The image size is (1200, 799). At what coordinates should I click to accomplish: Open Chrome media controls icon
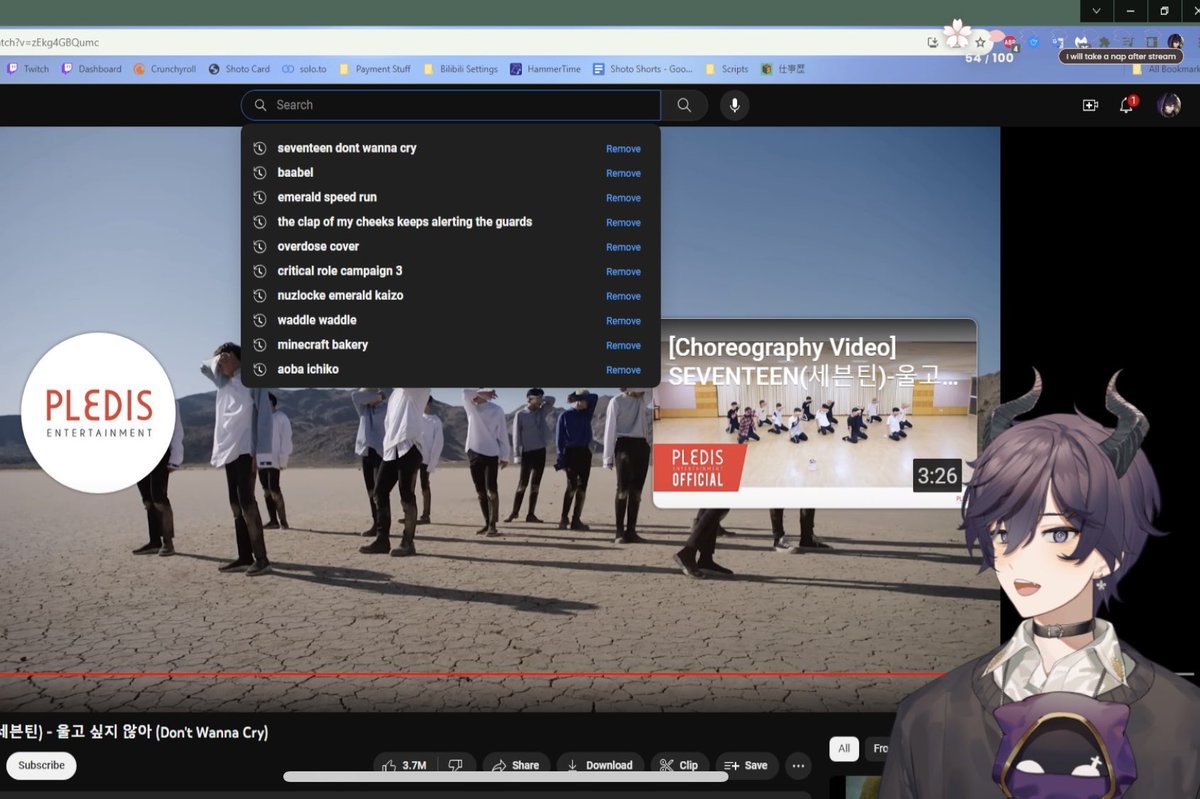click(x=1128, y=43)
